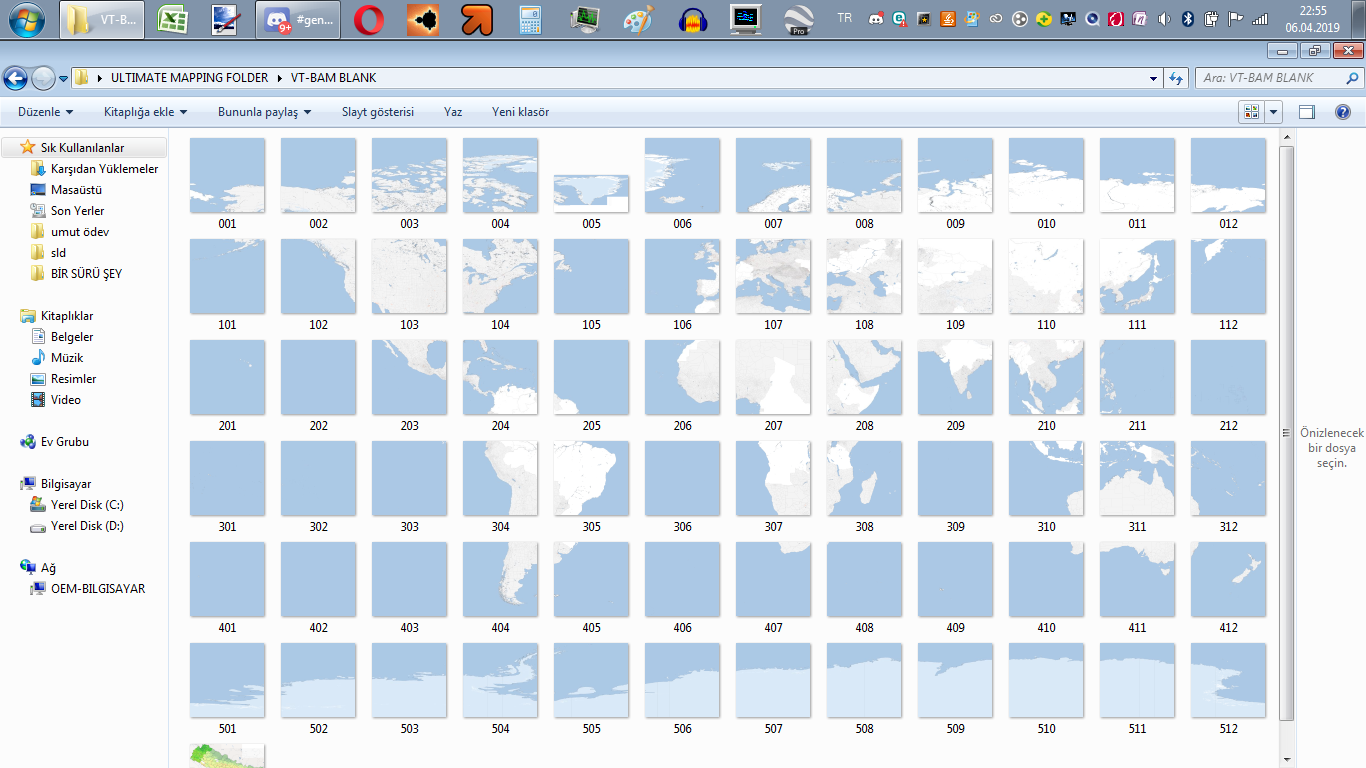Open Bununla paylaş menu
The image size is (1366, 768).
click(x=264, y=112)
